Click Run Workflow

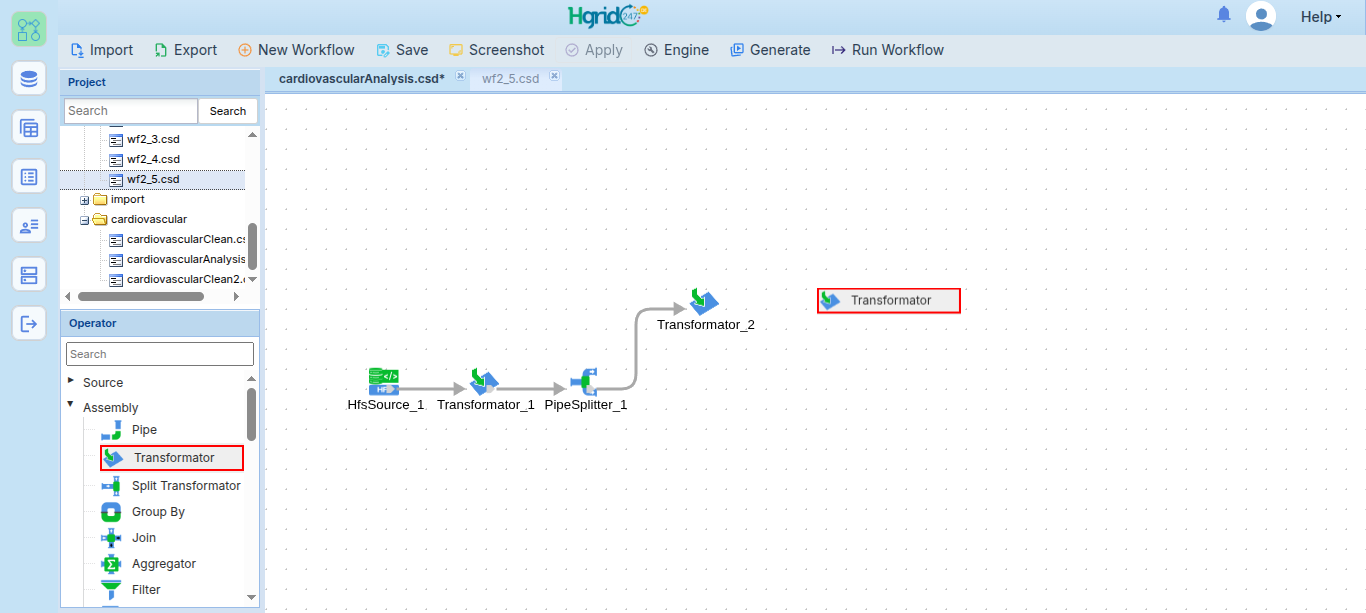click(888, 50)
